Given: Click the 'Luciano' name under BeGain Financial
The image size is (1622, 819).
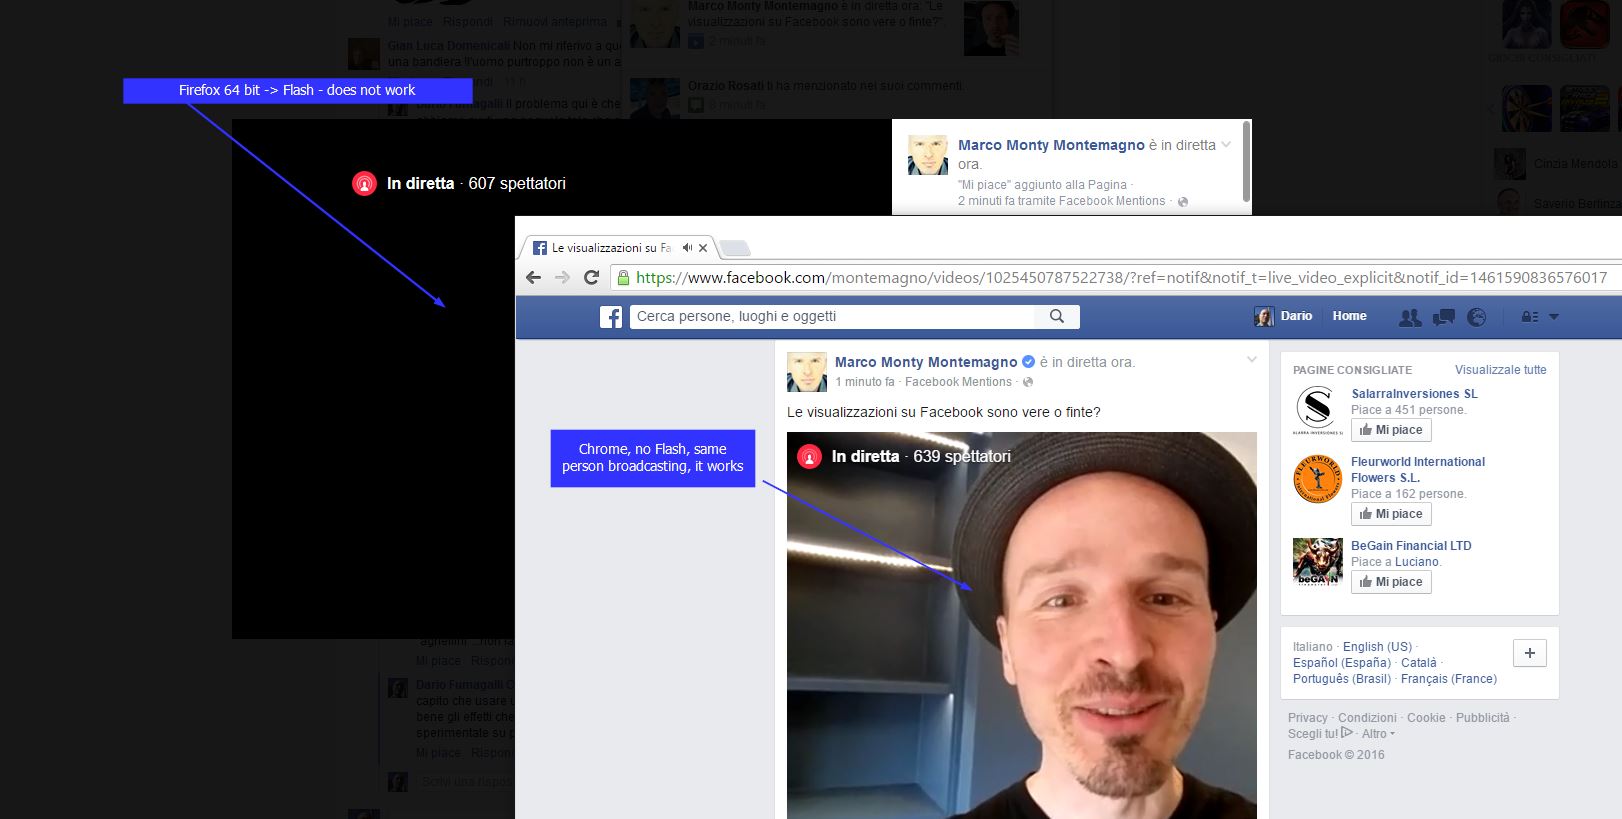Looking at the screenshot, I should [1418, 562].
